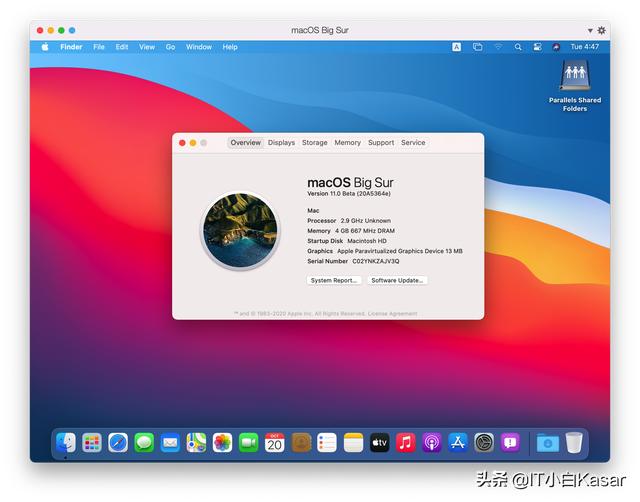640x502 pixels.
Task: Open Maps app in dock
Action: [196, 442]
